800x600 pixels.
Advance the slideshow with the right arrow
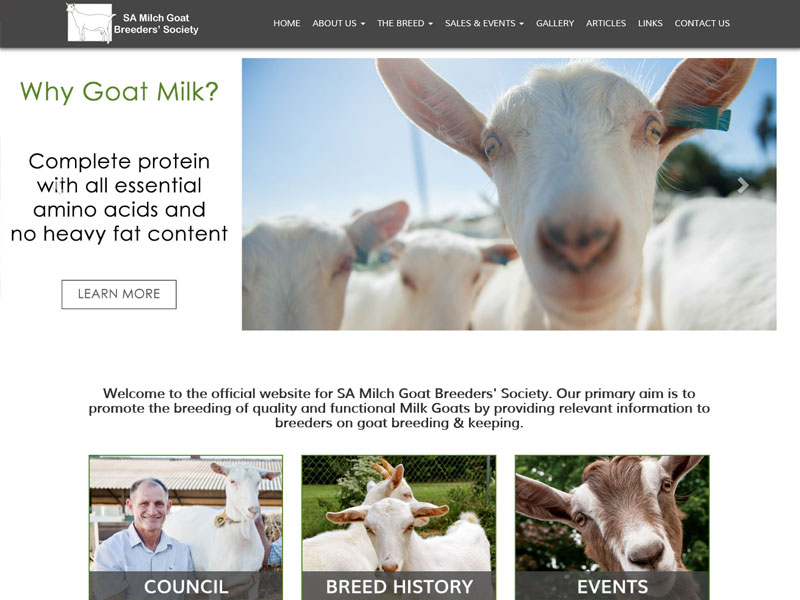click(x=743, y=186)
